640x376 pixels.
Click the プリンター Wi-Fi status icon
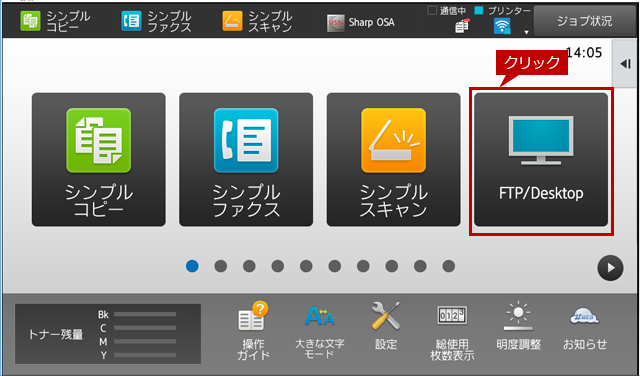pyautogui.click(x=502, y=27)
